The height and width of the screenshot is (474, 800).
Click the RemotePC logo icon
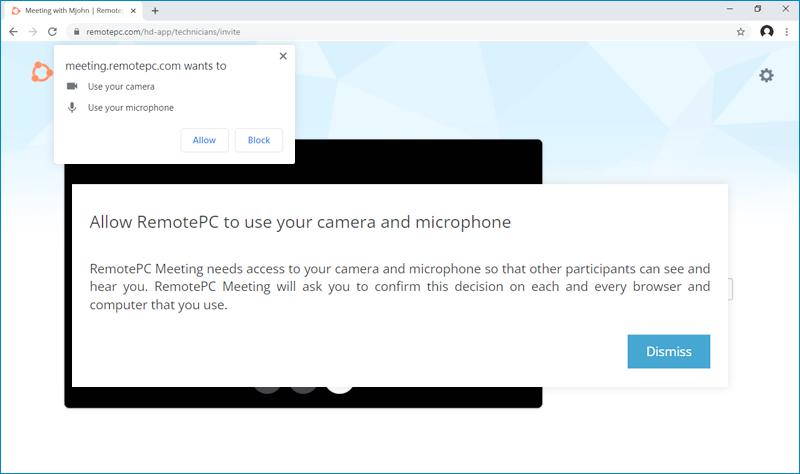[x=41, y=72]
